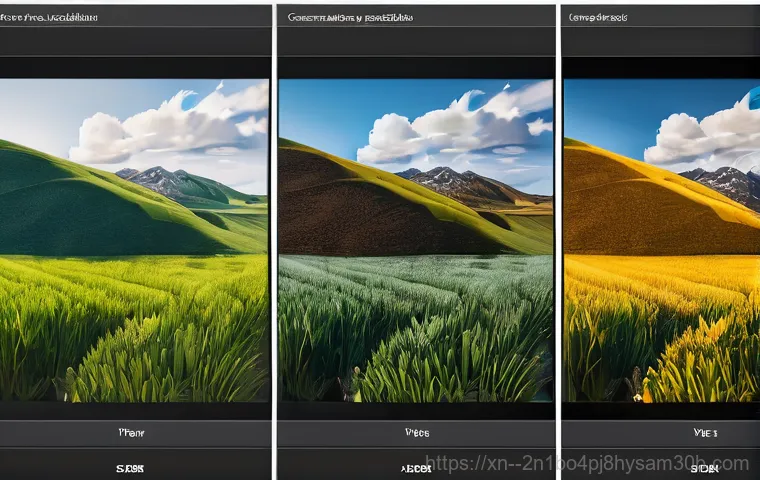Click the divider between middle and right panels

[559, 240]
